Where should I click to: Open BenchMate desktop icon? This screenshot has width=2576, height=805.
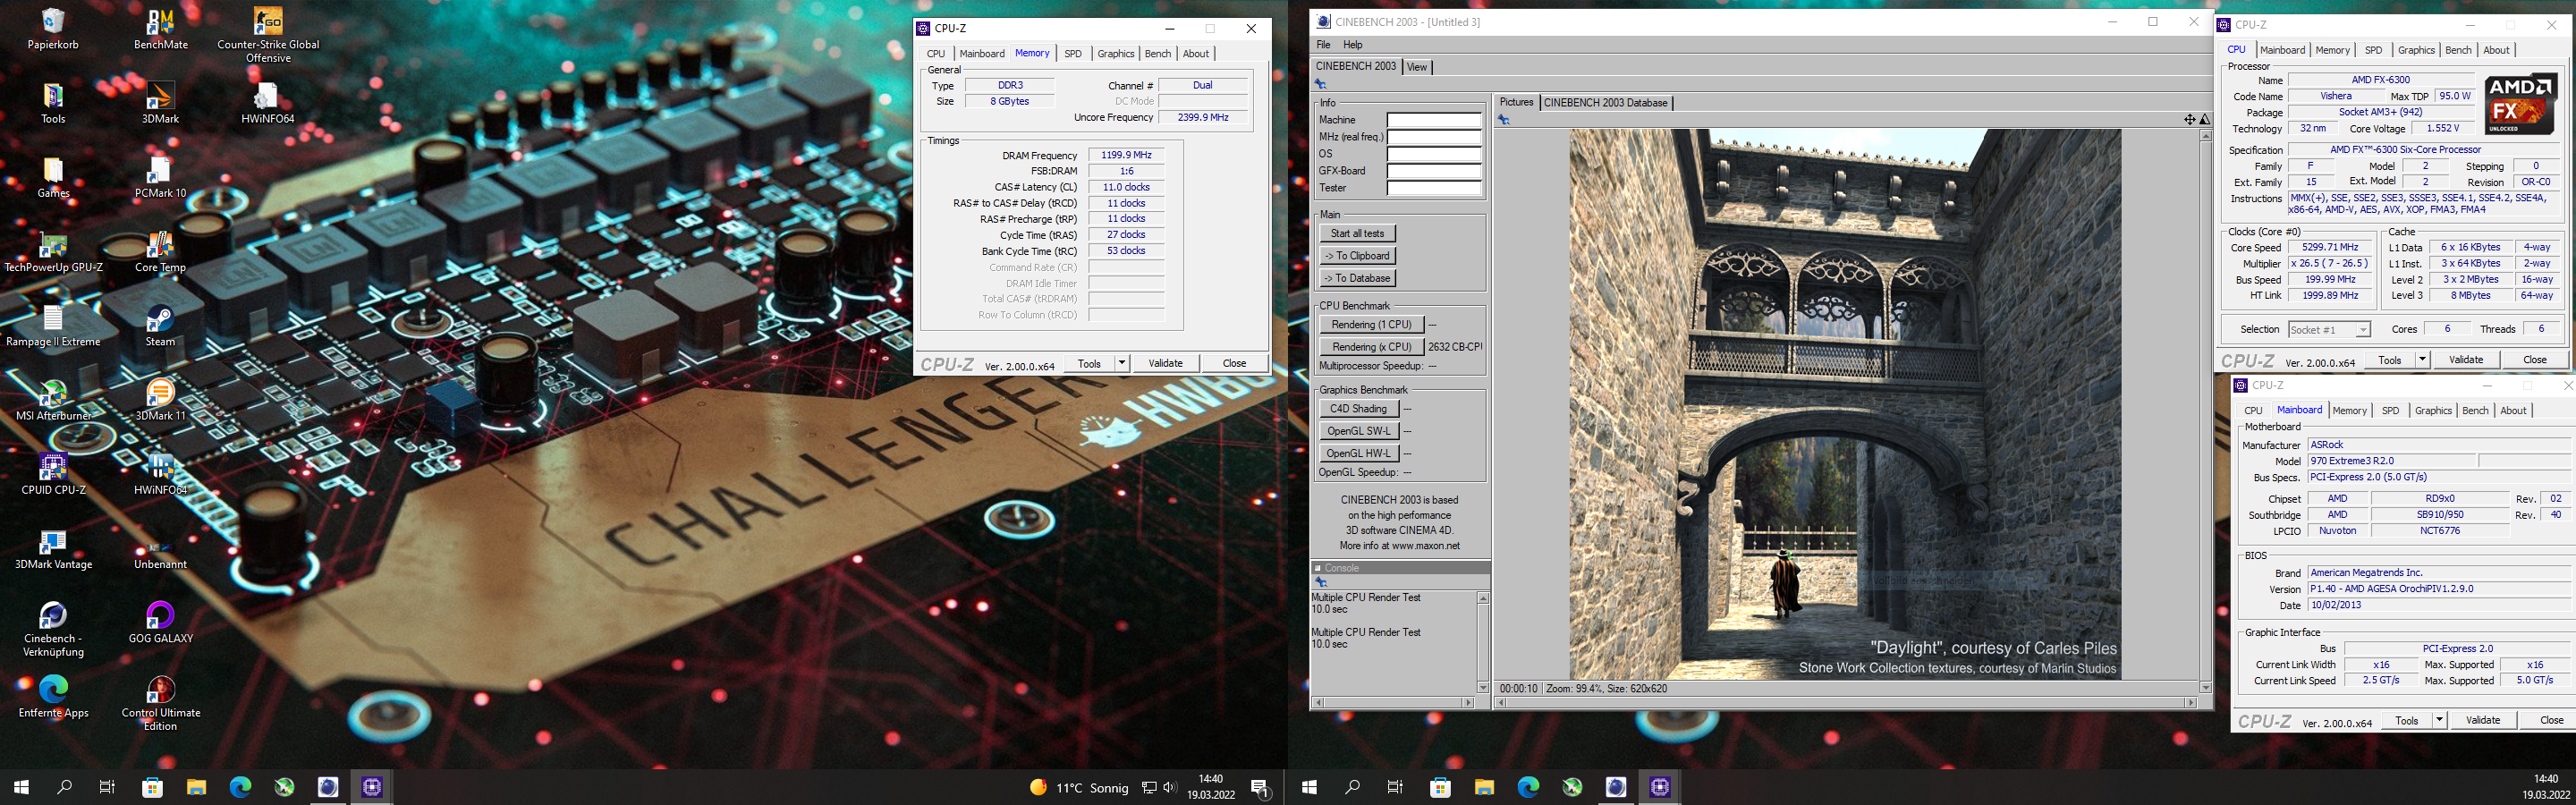[x=160, y=29]
